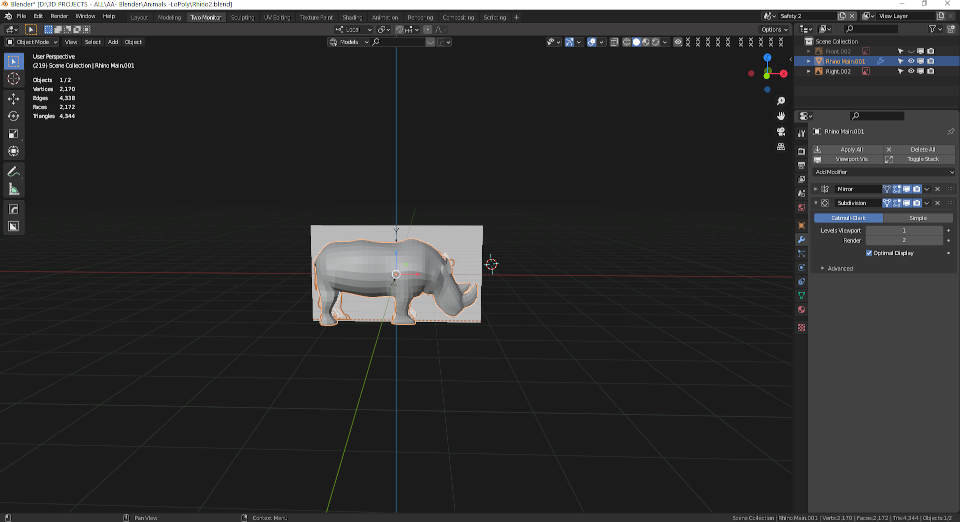
Task: Activate the 3D Cursor tool
Action: point(13,79)
